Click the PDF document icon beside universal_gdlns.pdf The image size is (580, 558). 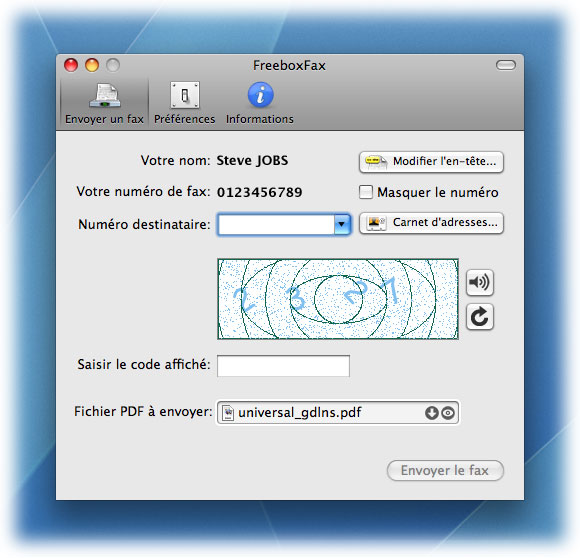(228, 413)
